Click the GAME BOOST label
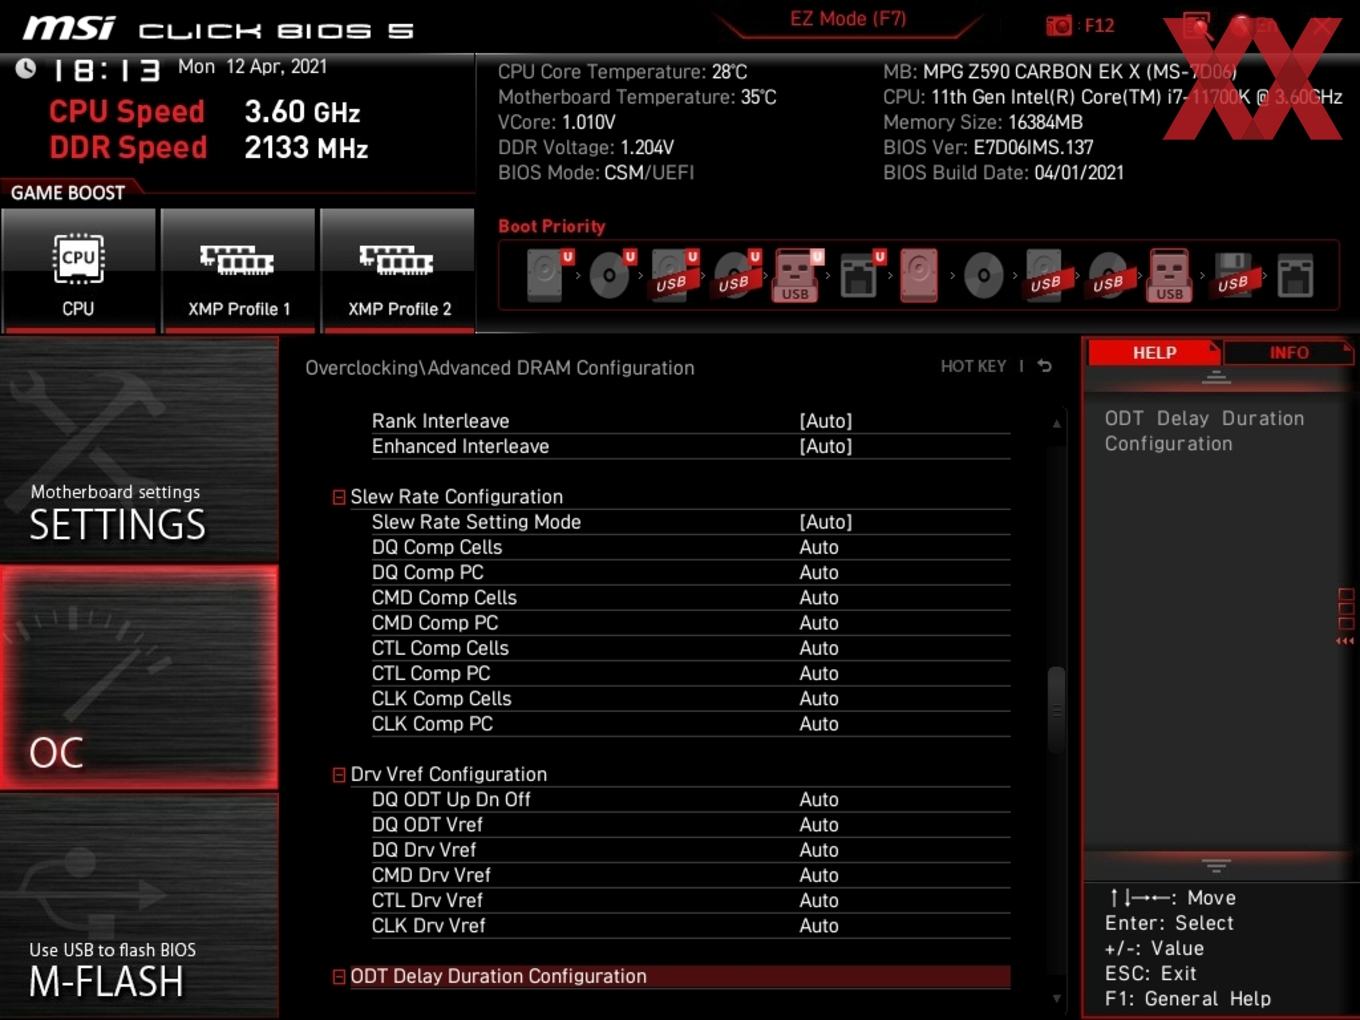Image resolution: width=1360 pixels, height=1020 pixels. tap(68, 193)
